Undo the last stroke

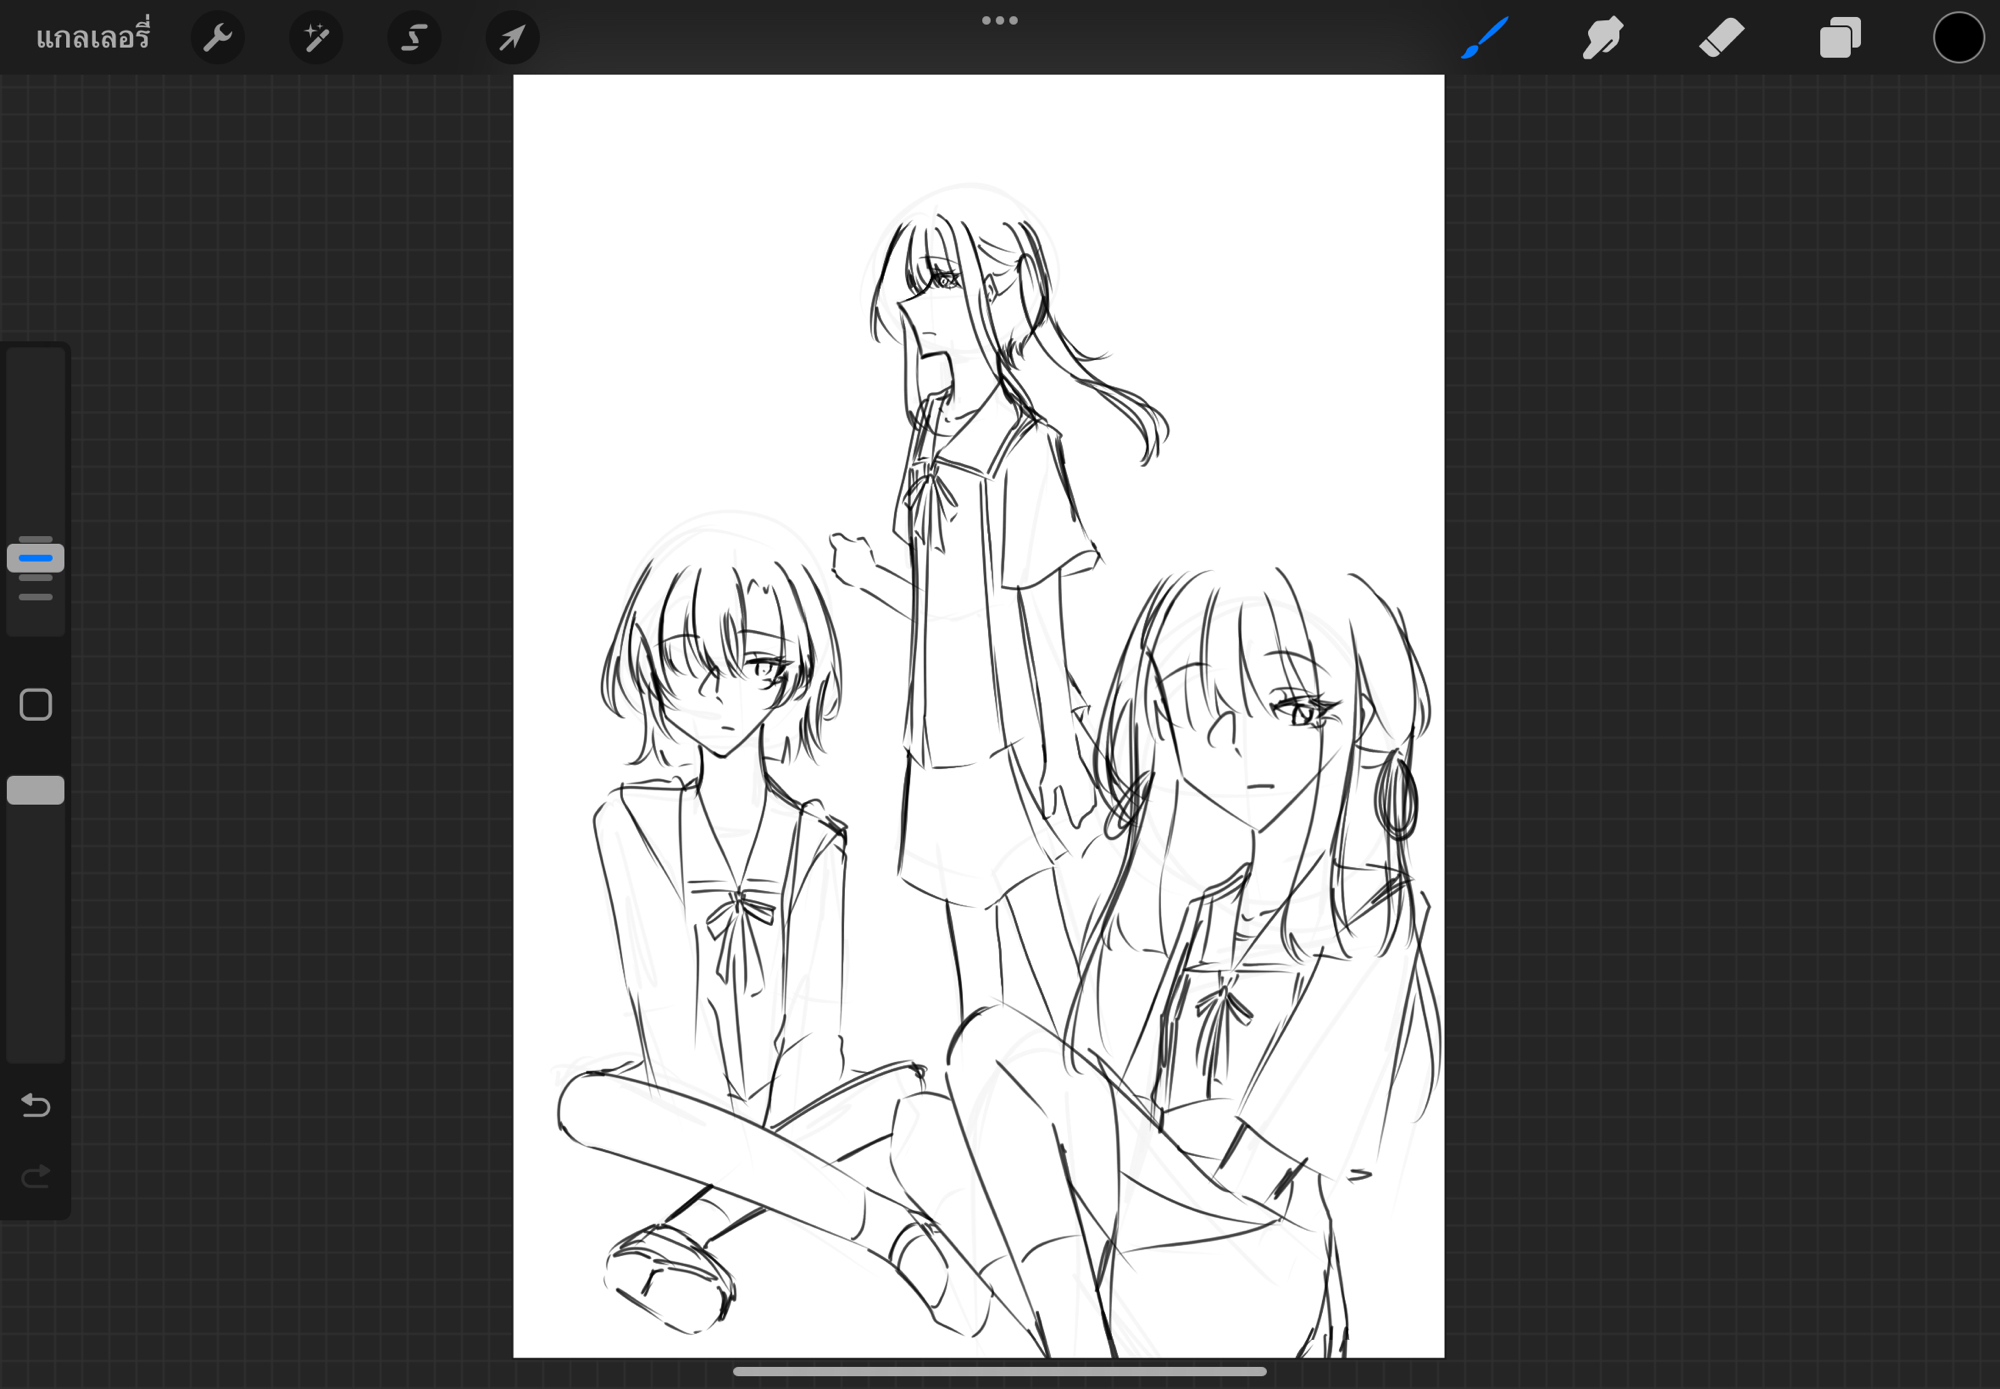36,1105
